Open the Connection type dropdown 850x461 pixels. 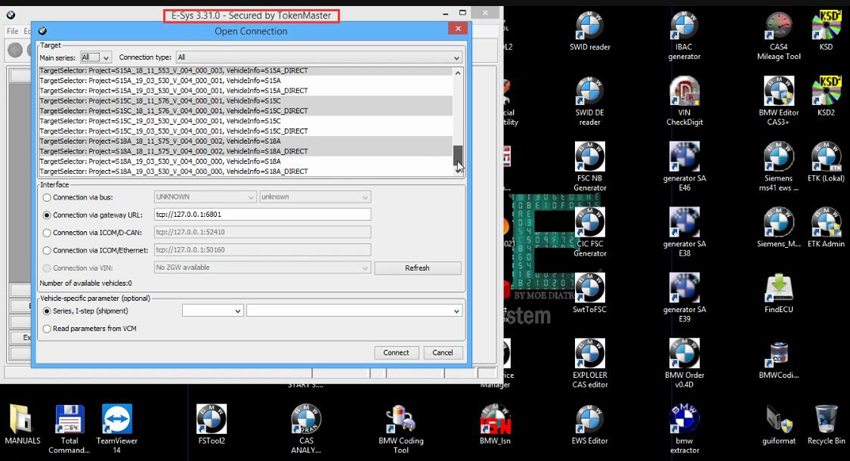[x=319, y=57]
